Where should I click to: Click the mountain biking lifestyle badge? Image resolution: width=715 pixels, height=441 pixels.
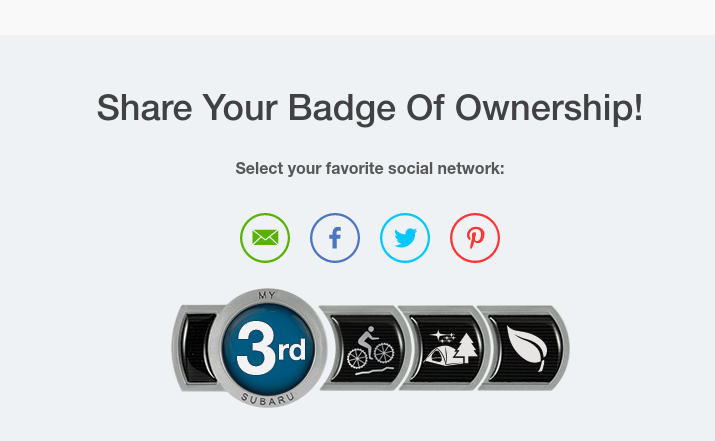(365, 348)
